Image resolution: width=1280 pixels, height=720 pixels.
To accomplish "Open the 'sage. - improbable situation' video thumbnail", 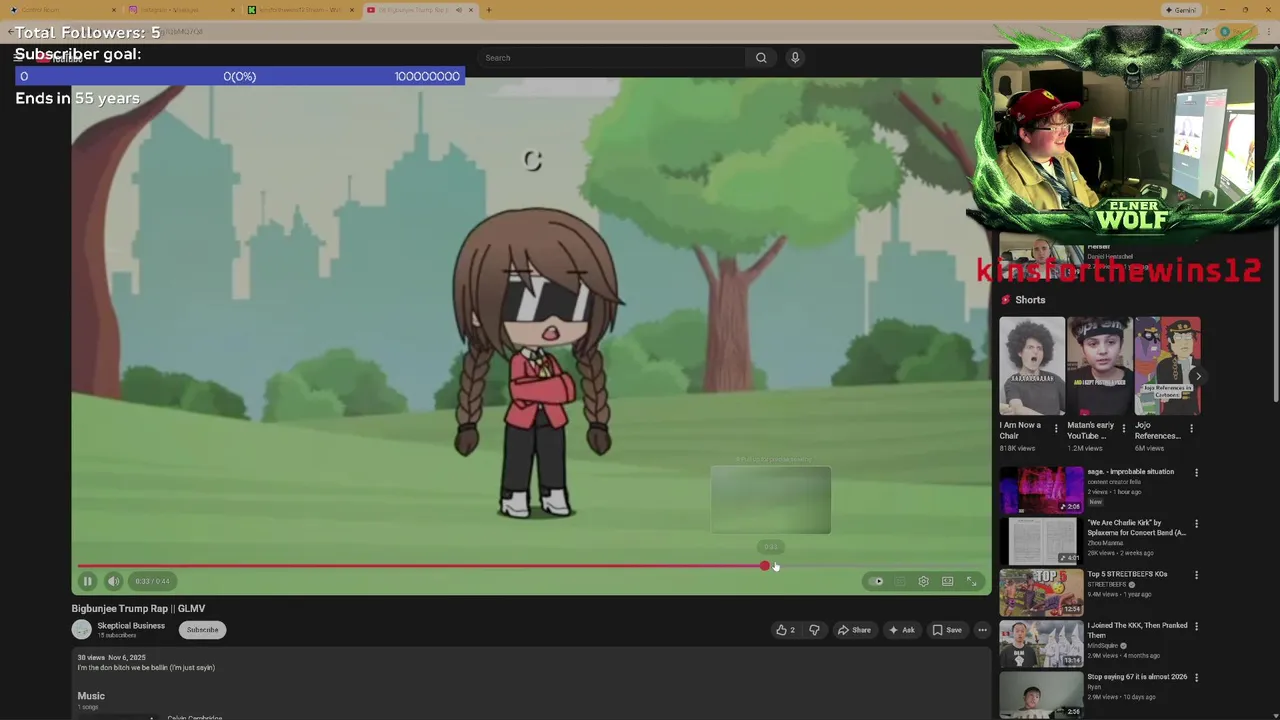I will pyautogui.click(x=1041, y=490).
